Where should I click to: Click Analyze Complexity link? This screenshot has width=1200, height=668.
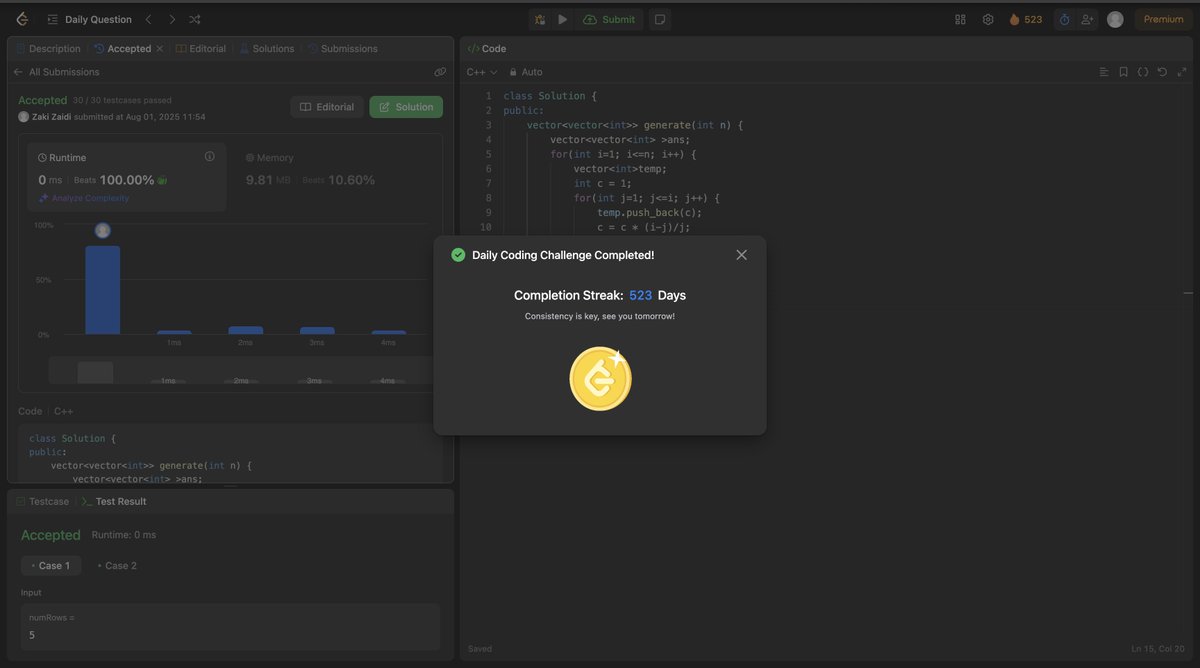pyautogui.click(x=84, y=198)
